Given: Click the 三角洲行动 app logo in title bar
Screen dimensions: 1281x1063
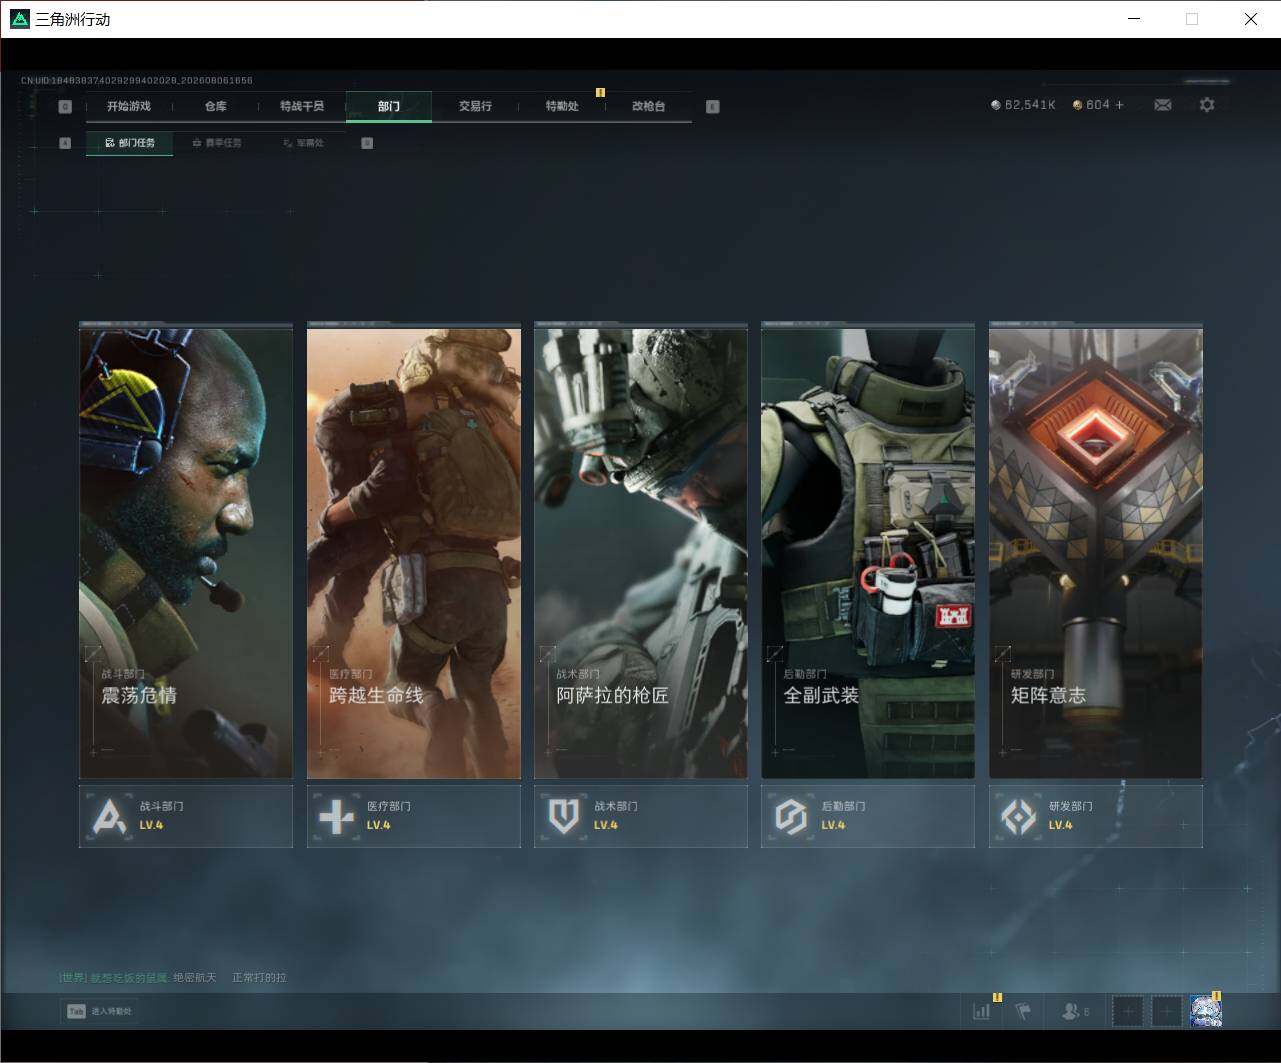Looking at the screenshot, I should 20,19.
